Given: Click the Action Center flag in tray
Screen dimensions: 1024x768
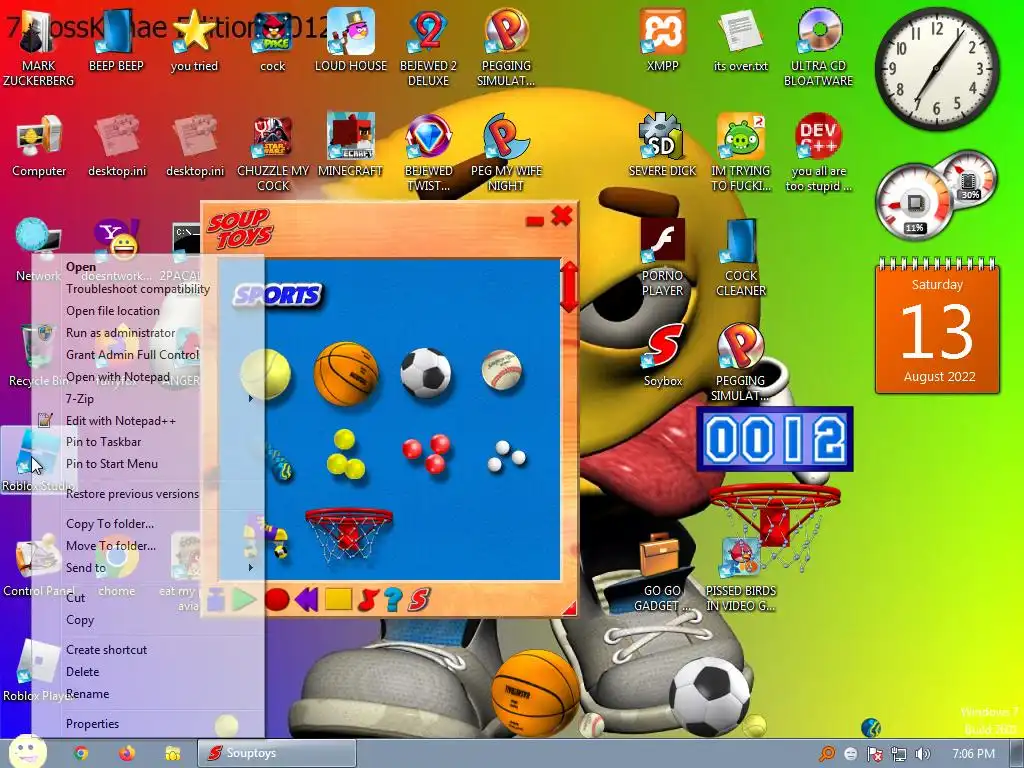Looking at the screenshot, I should coord(874,754).
